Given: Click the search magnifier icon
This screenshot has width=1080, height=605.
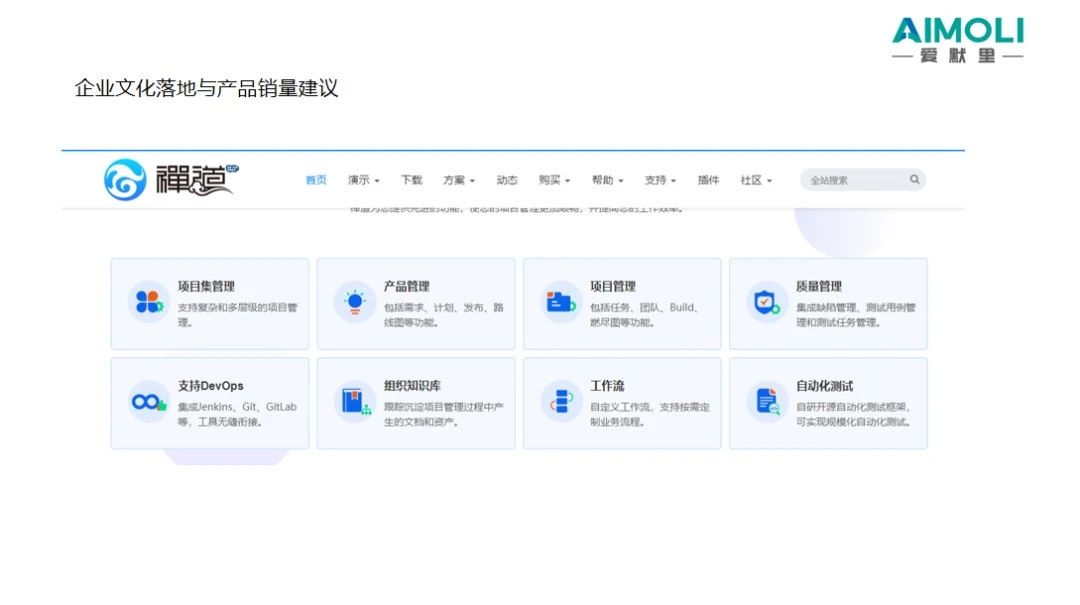Looking at the screenshot, I should coord(914,180).
